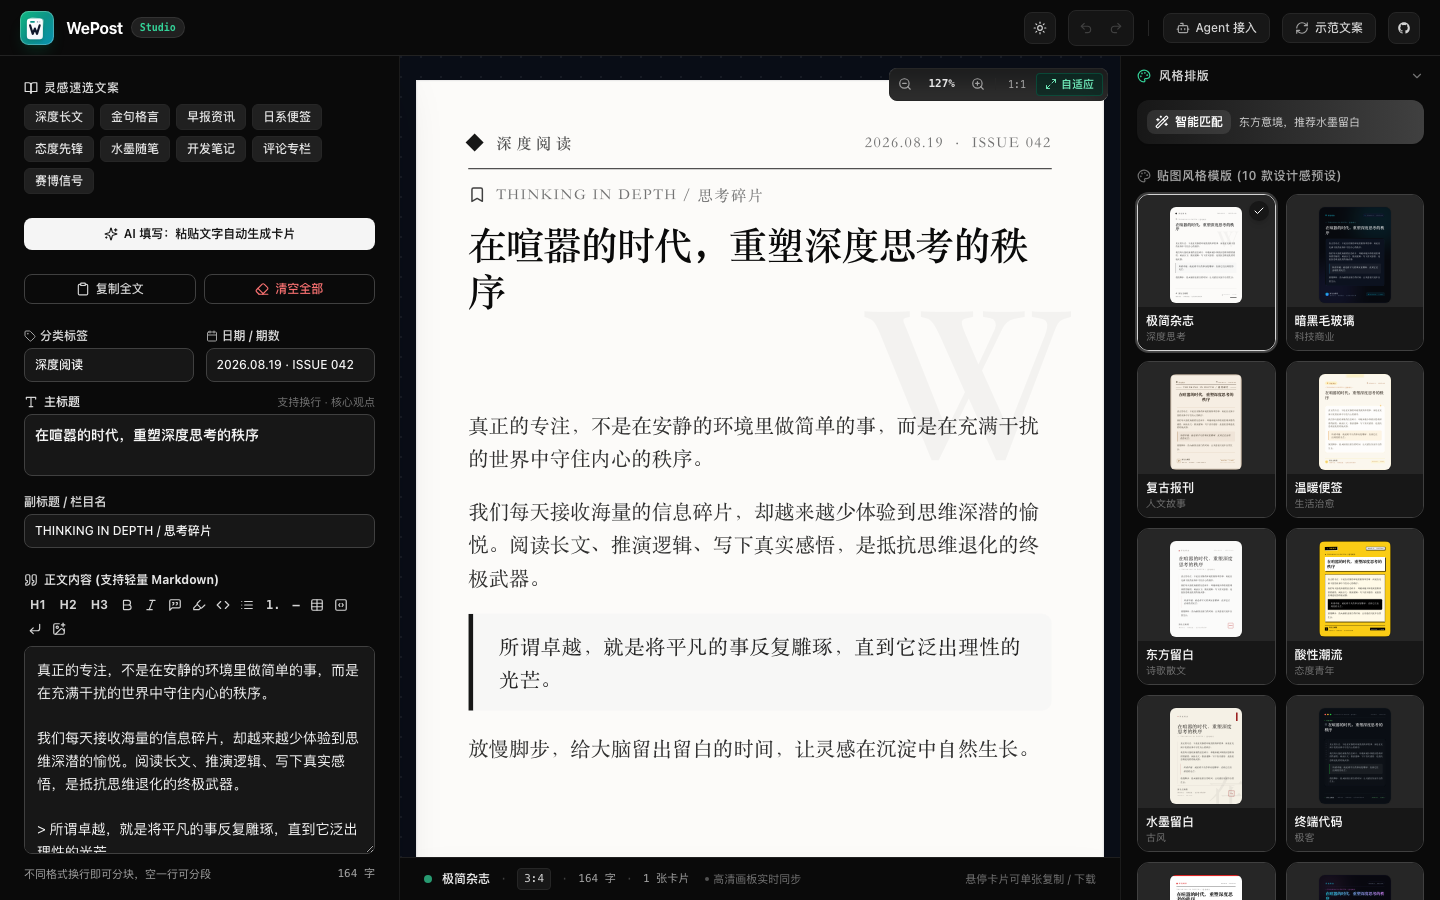The height and width of the screenshot is (900, 1440).
Task: Choose the 评论专栏 sample preset
Action: pos(287,149)
